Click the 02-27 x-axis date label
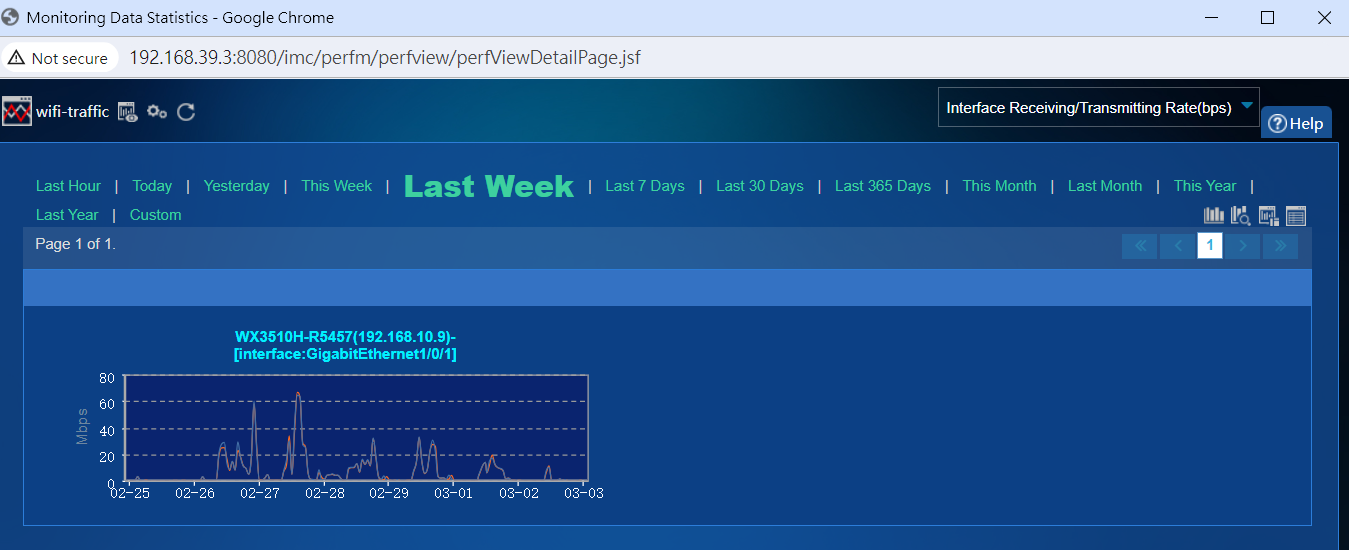The height and width of the screenshot is (550, 1349). [259, 493]
